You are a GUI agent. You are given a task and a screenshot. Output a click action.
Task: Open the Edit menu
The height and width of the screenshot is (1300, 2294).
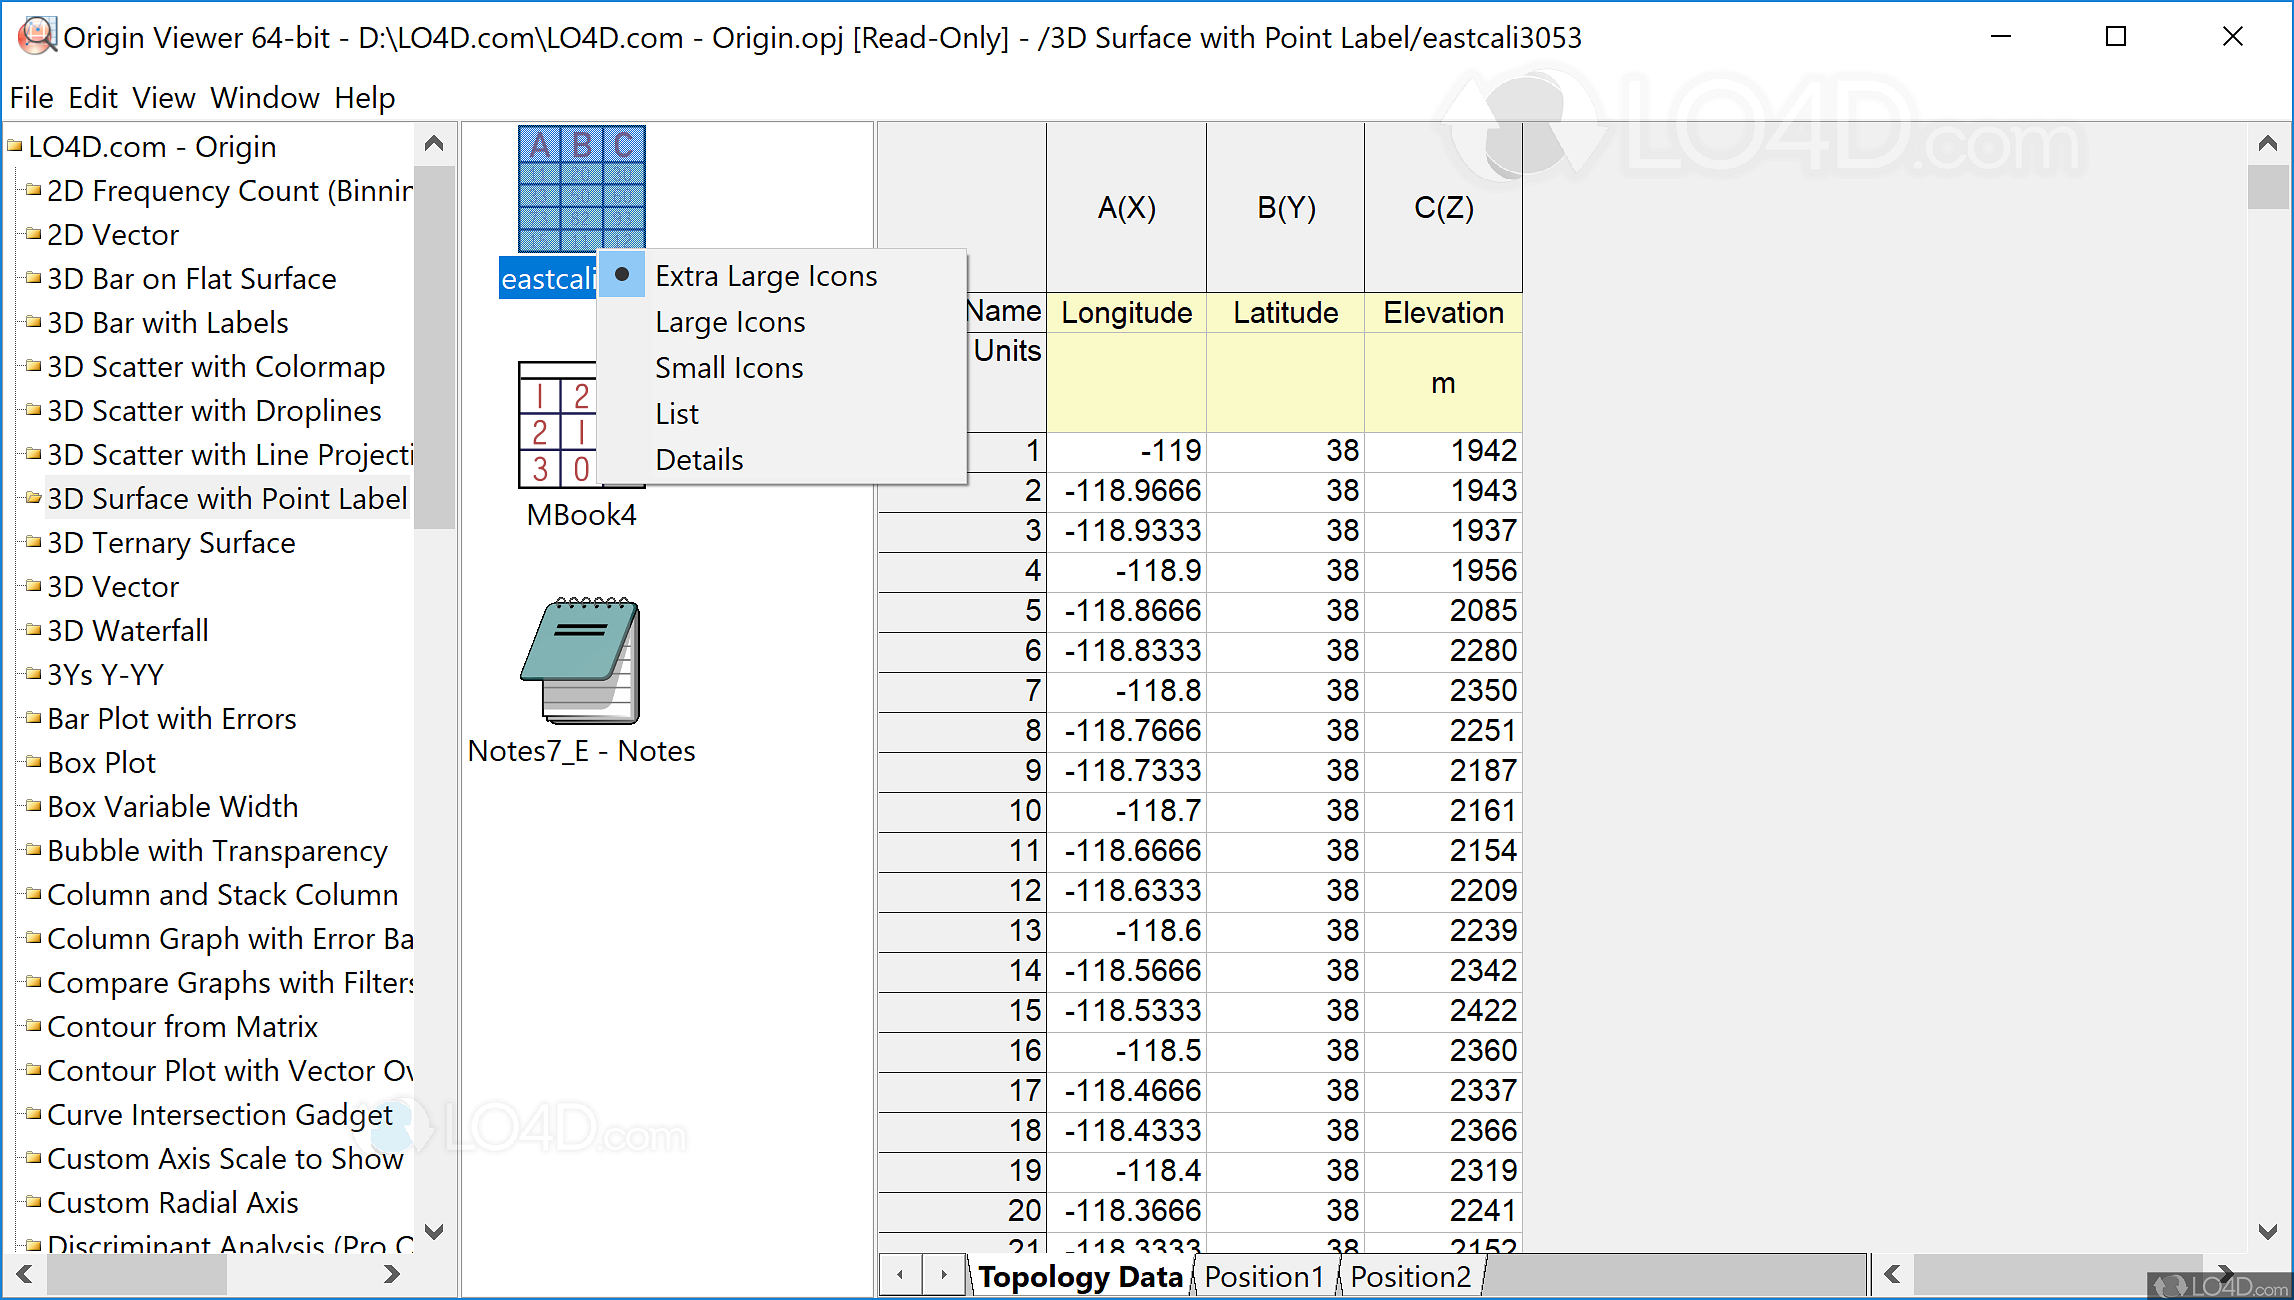[x=93, y=98]
